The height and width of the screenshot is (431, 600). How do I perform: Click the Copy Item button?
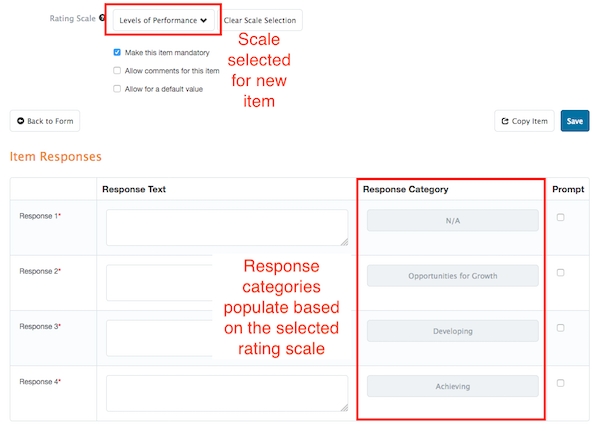coord(524,121)
